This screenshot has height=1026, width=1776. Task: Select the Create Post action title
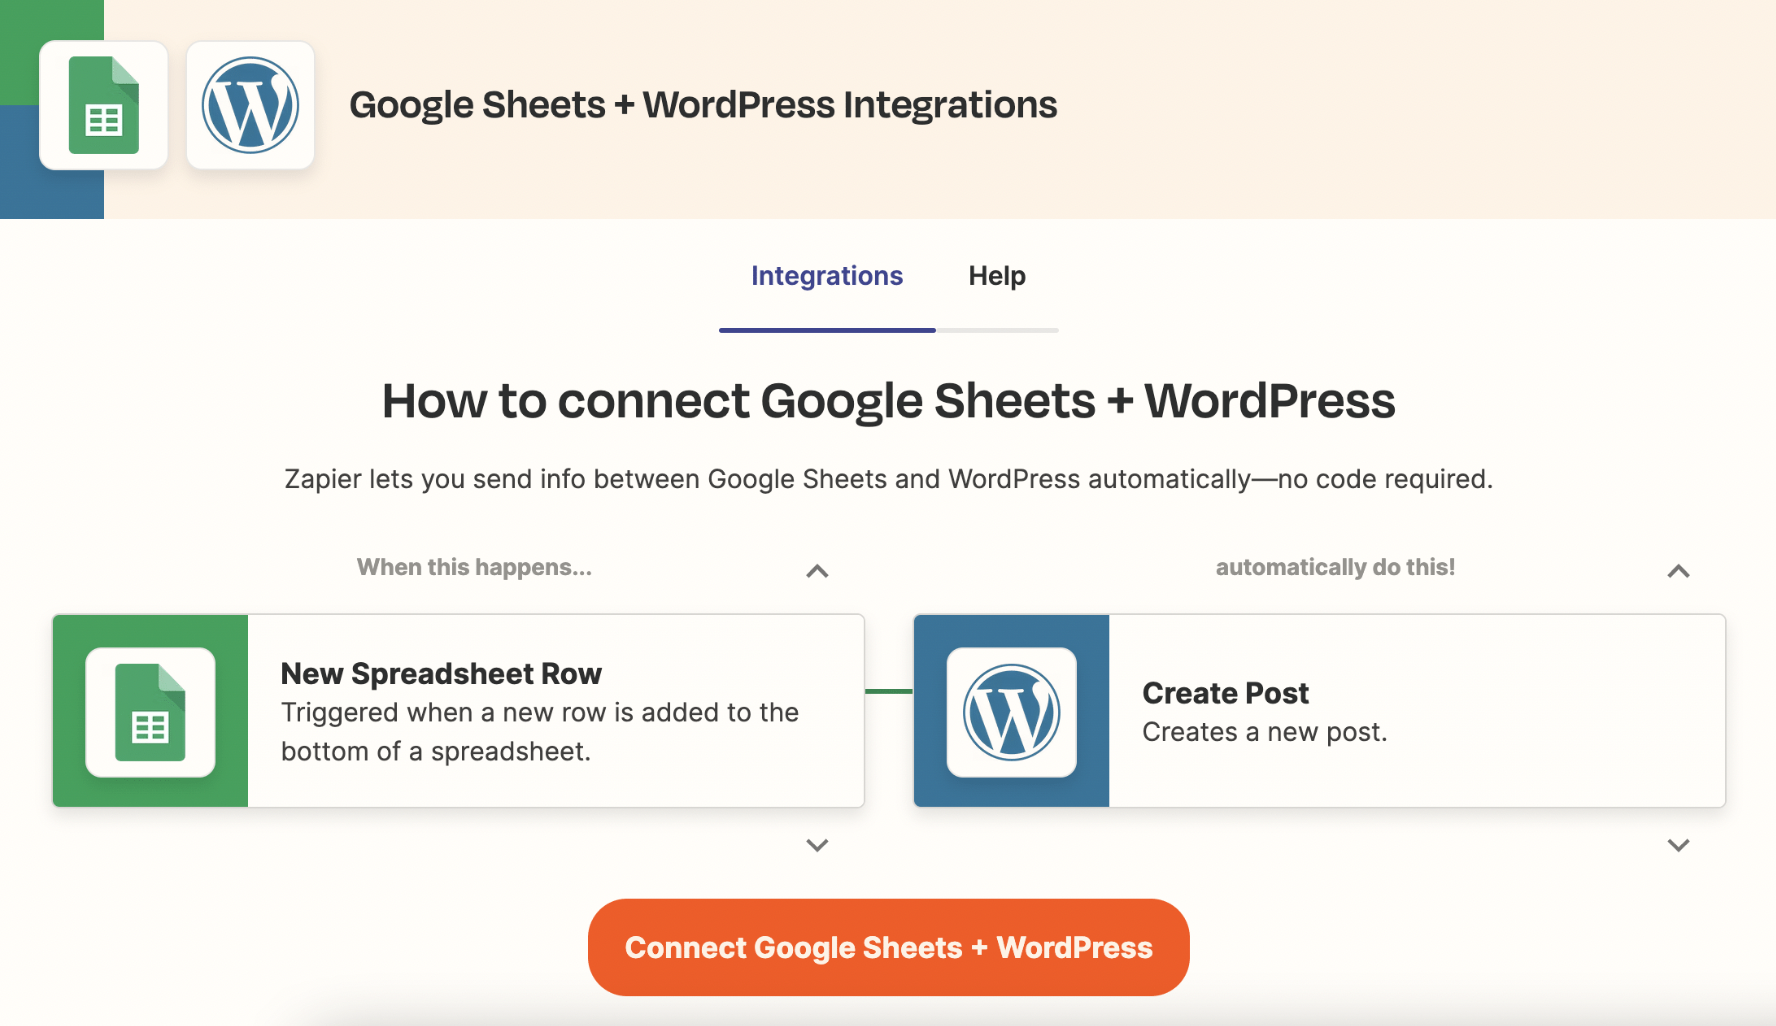click(1225, 693)
